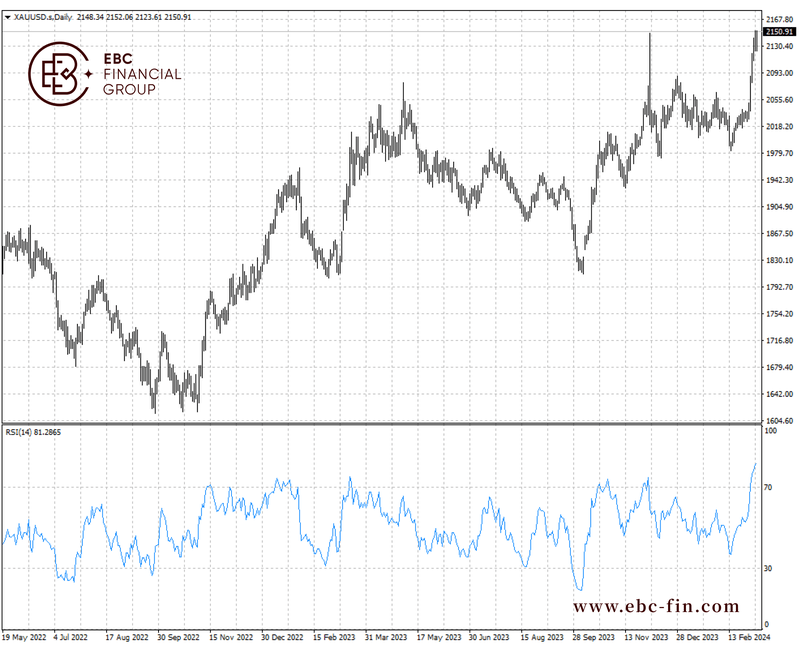Click the 15 Feb 2023 date label
This screenshot has height=655, width=800.
point(335,636)
